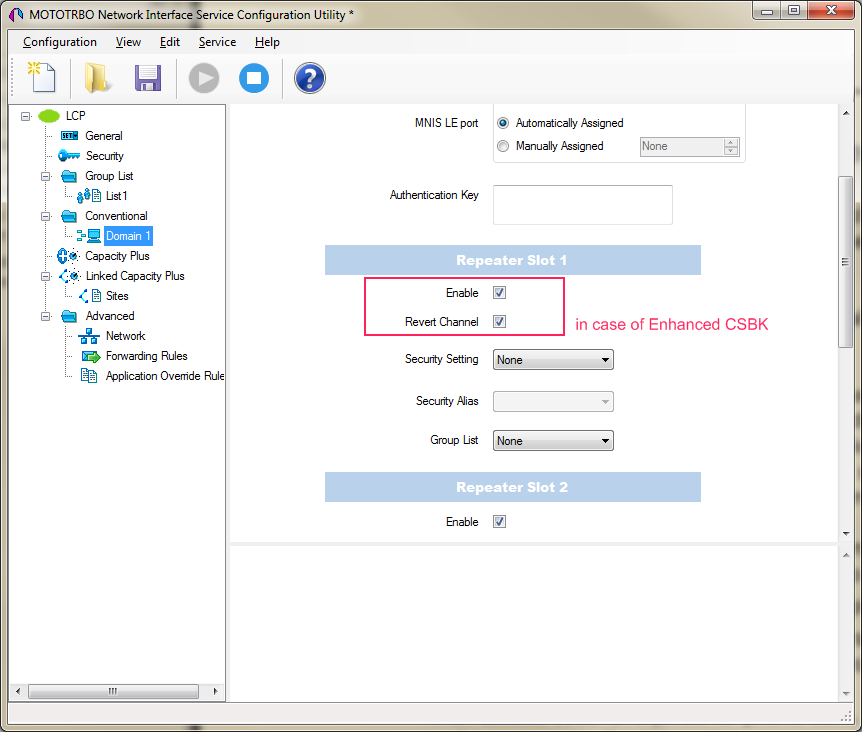Increase the MNIS LE port stepper value

point(731,142)
